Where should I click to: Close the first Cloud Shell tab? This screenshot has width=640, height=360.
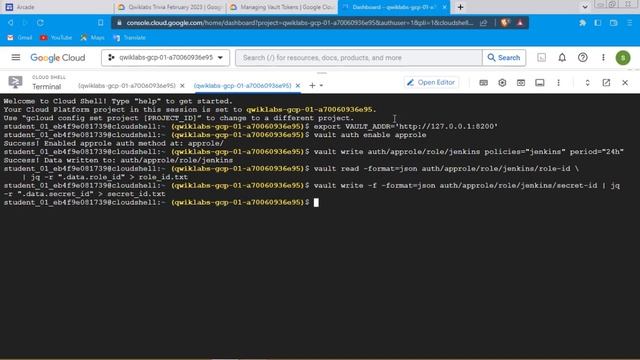point(182,86)
